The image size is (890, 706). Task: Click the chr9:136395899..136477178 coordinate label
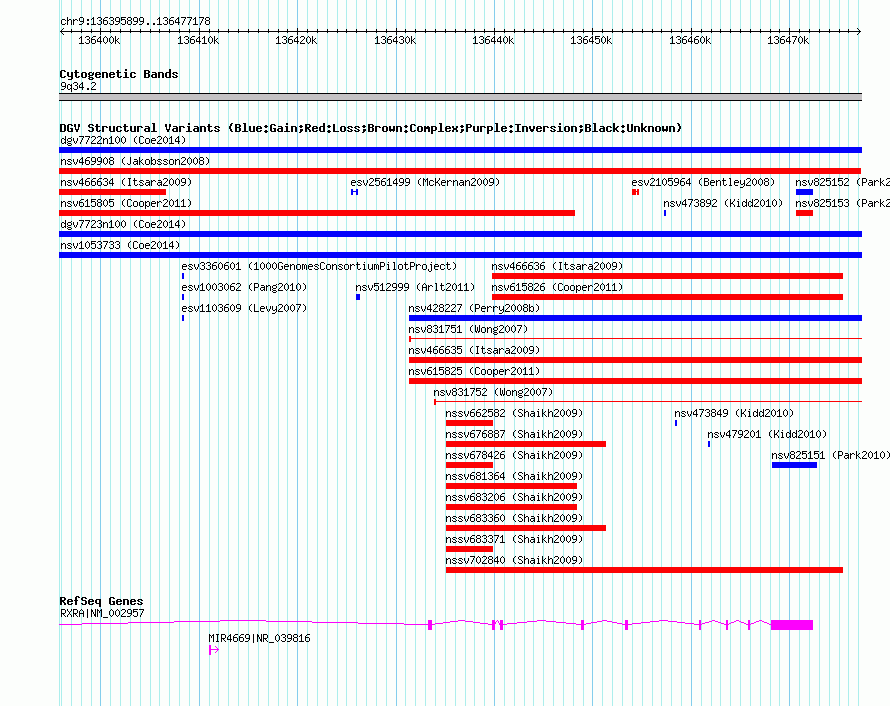(x=135, y=21)
